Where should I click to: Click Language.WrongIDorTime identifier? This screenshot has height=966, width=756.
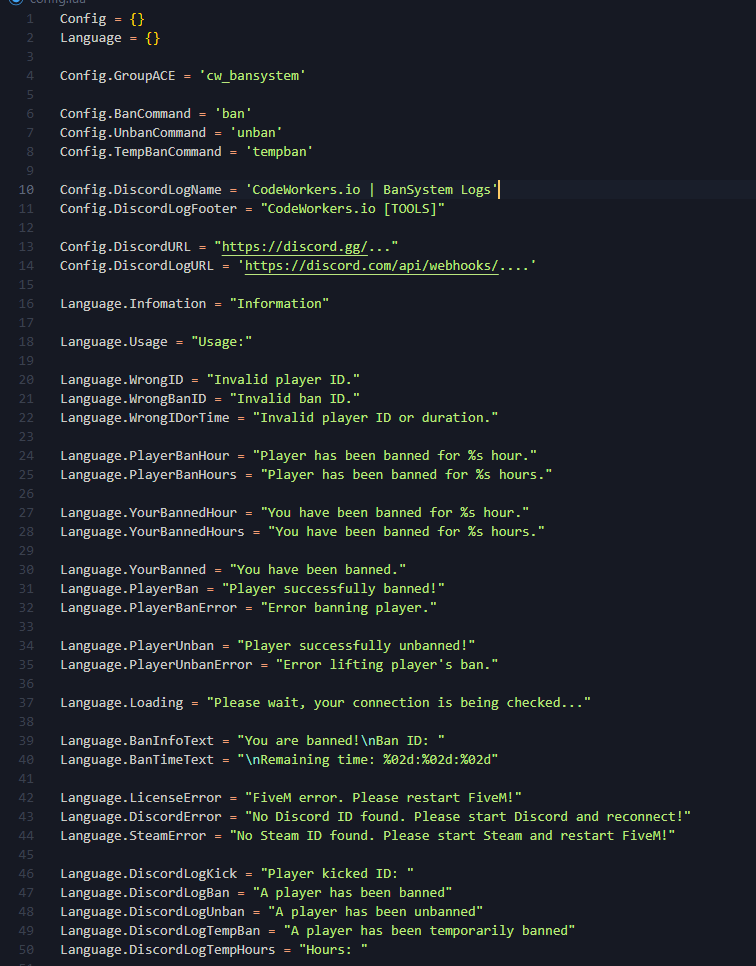(145, 418)
